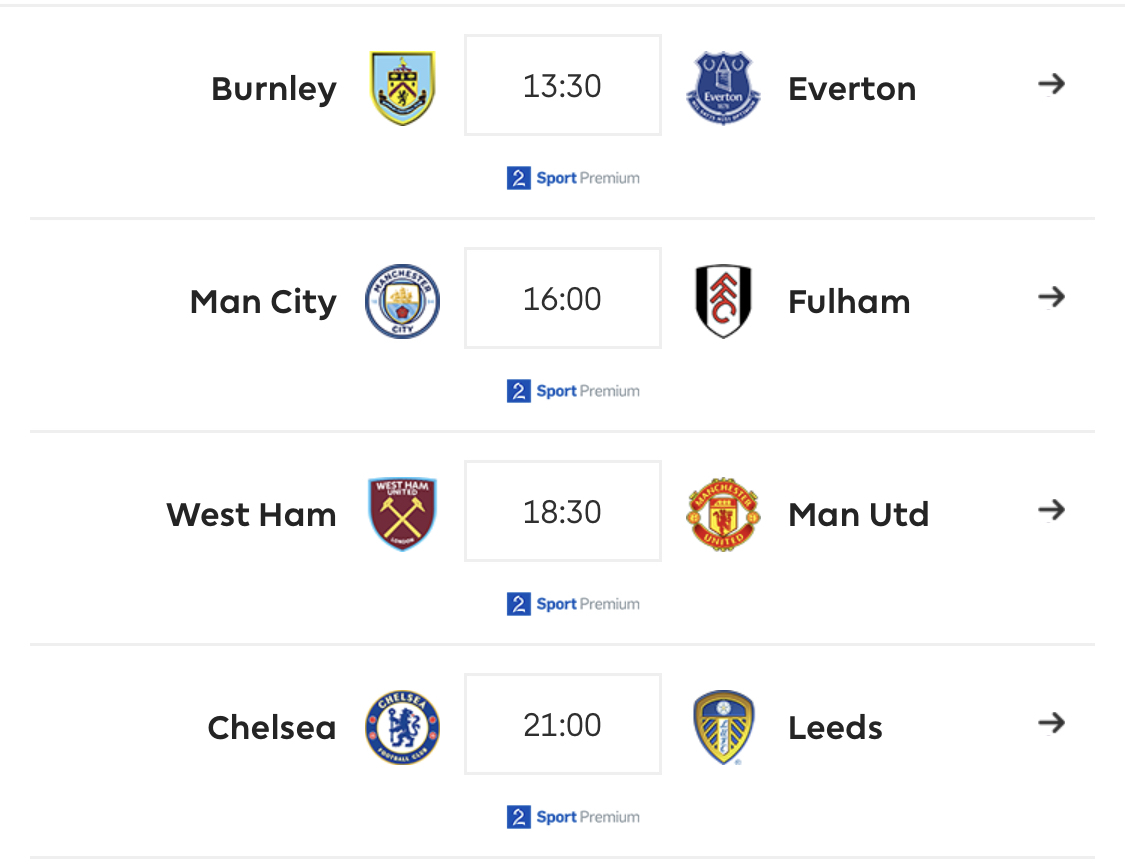Click the Burnley team name
Image resolution: width=1125 pixels, height=866 pixels.
click(273, 89)
